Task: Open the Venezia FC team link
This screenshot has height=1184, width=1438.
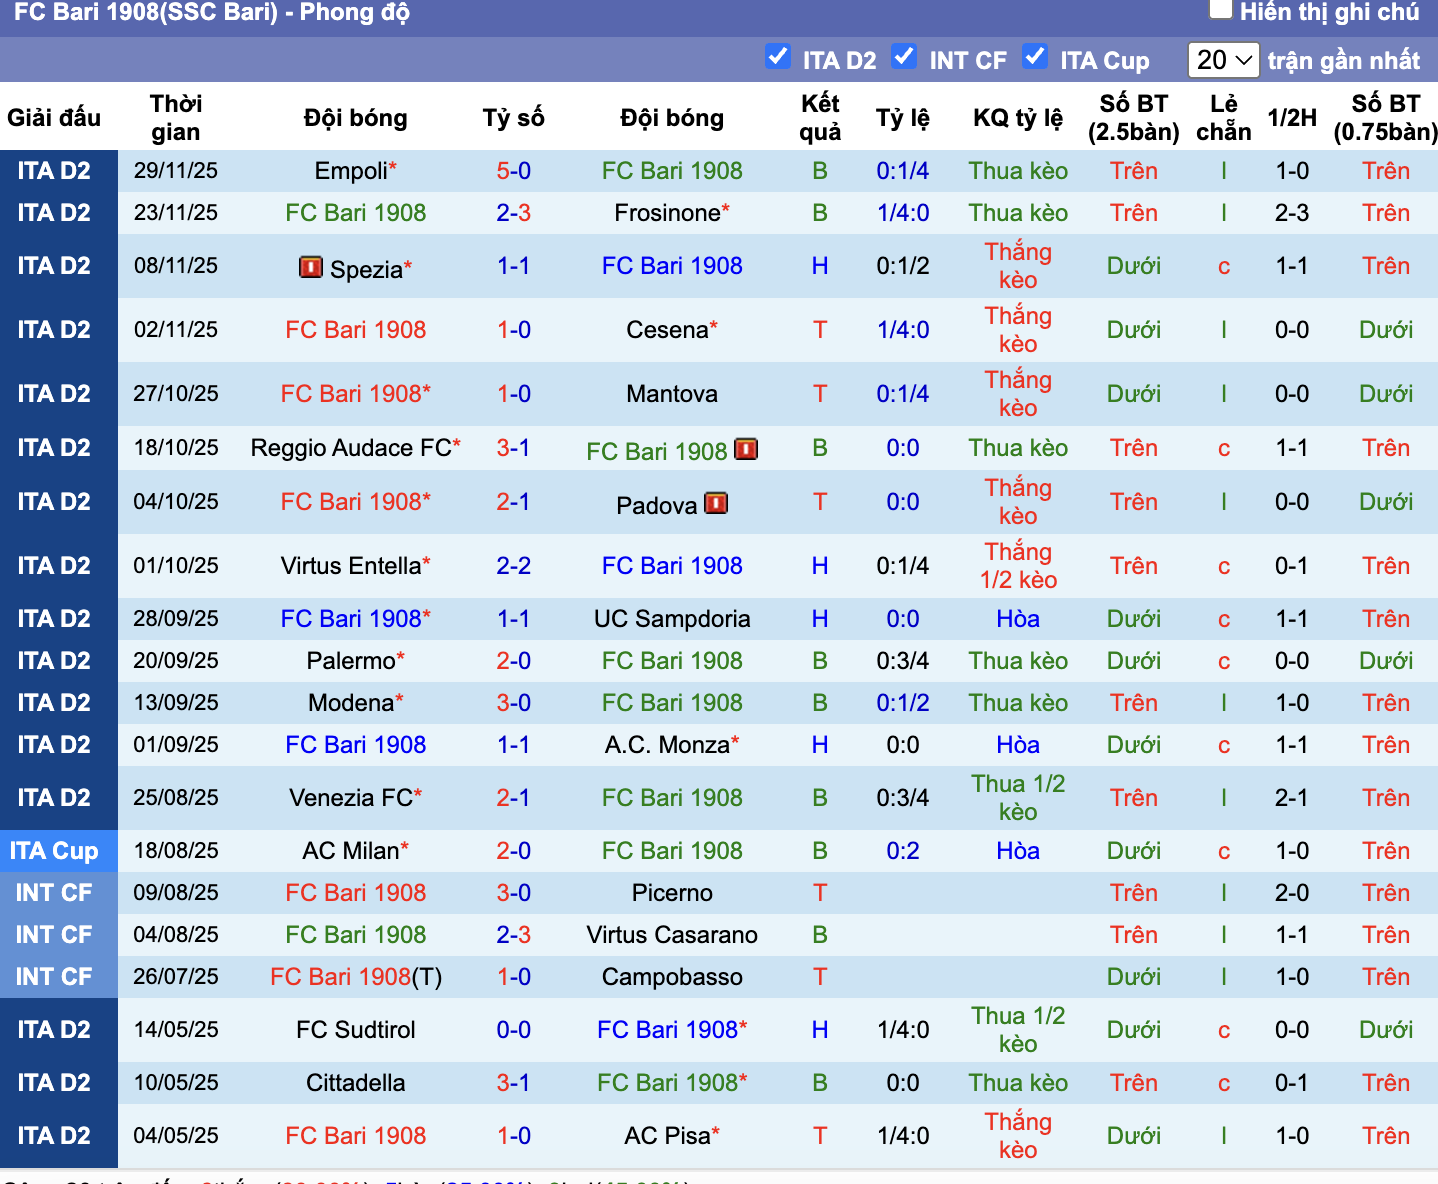Action: pyautogui.click(x=351, y=798)
